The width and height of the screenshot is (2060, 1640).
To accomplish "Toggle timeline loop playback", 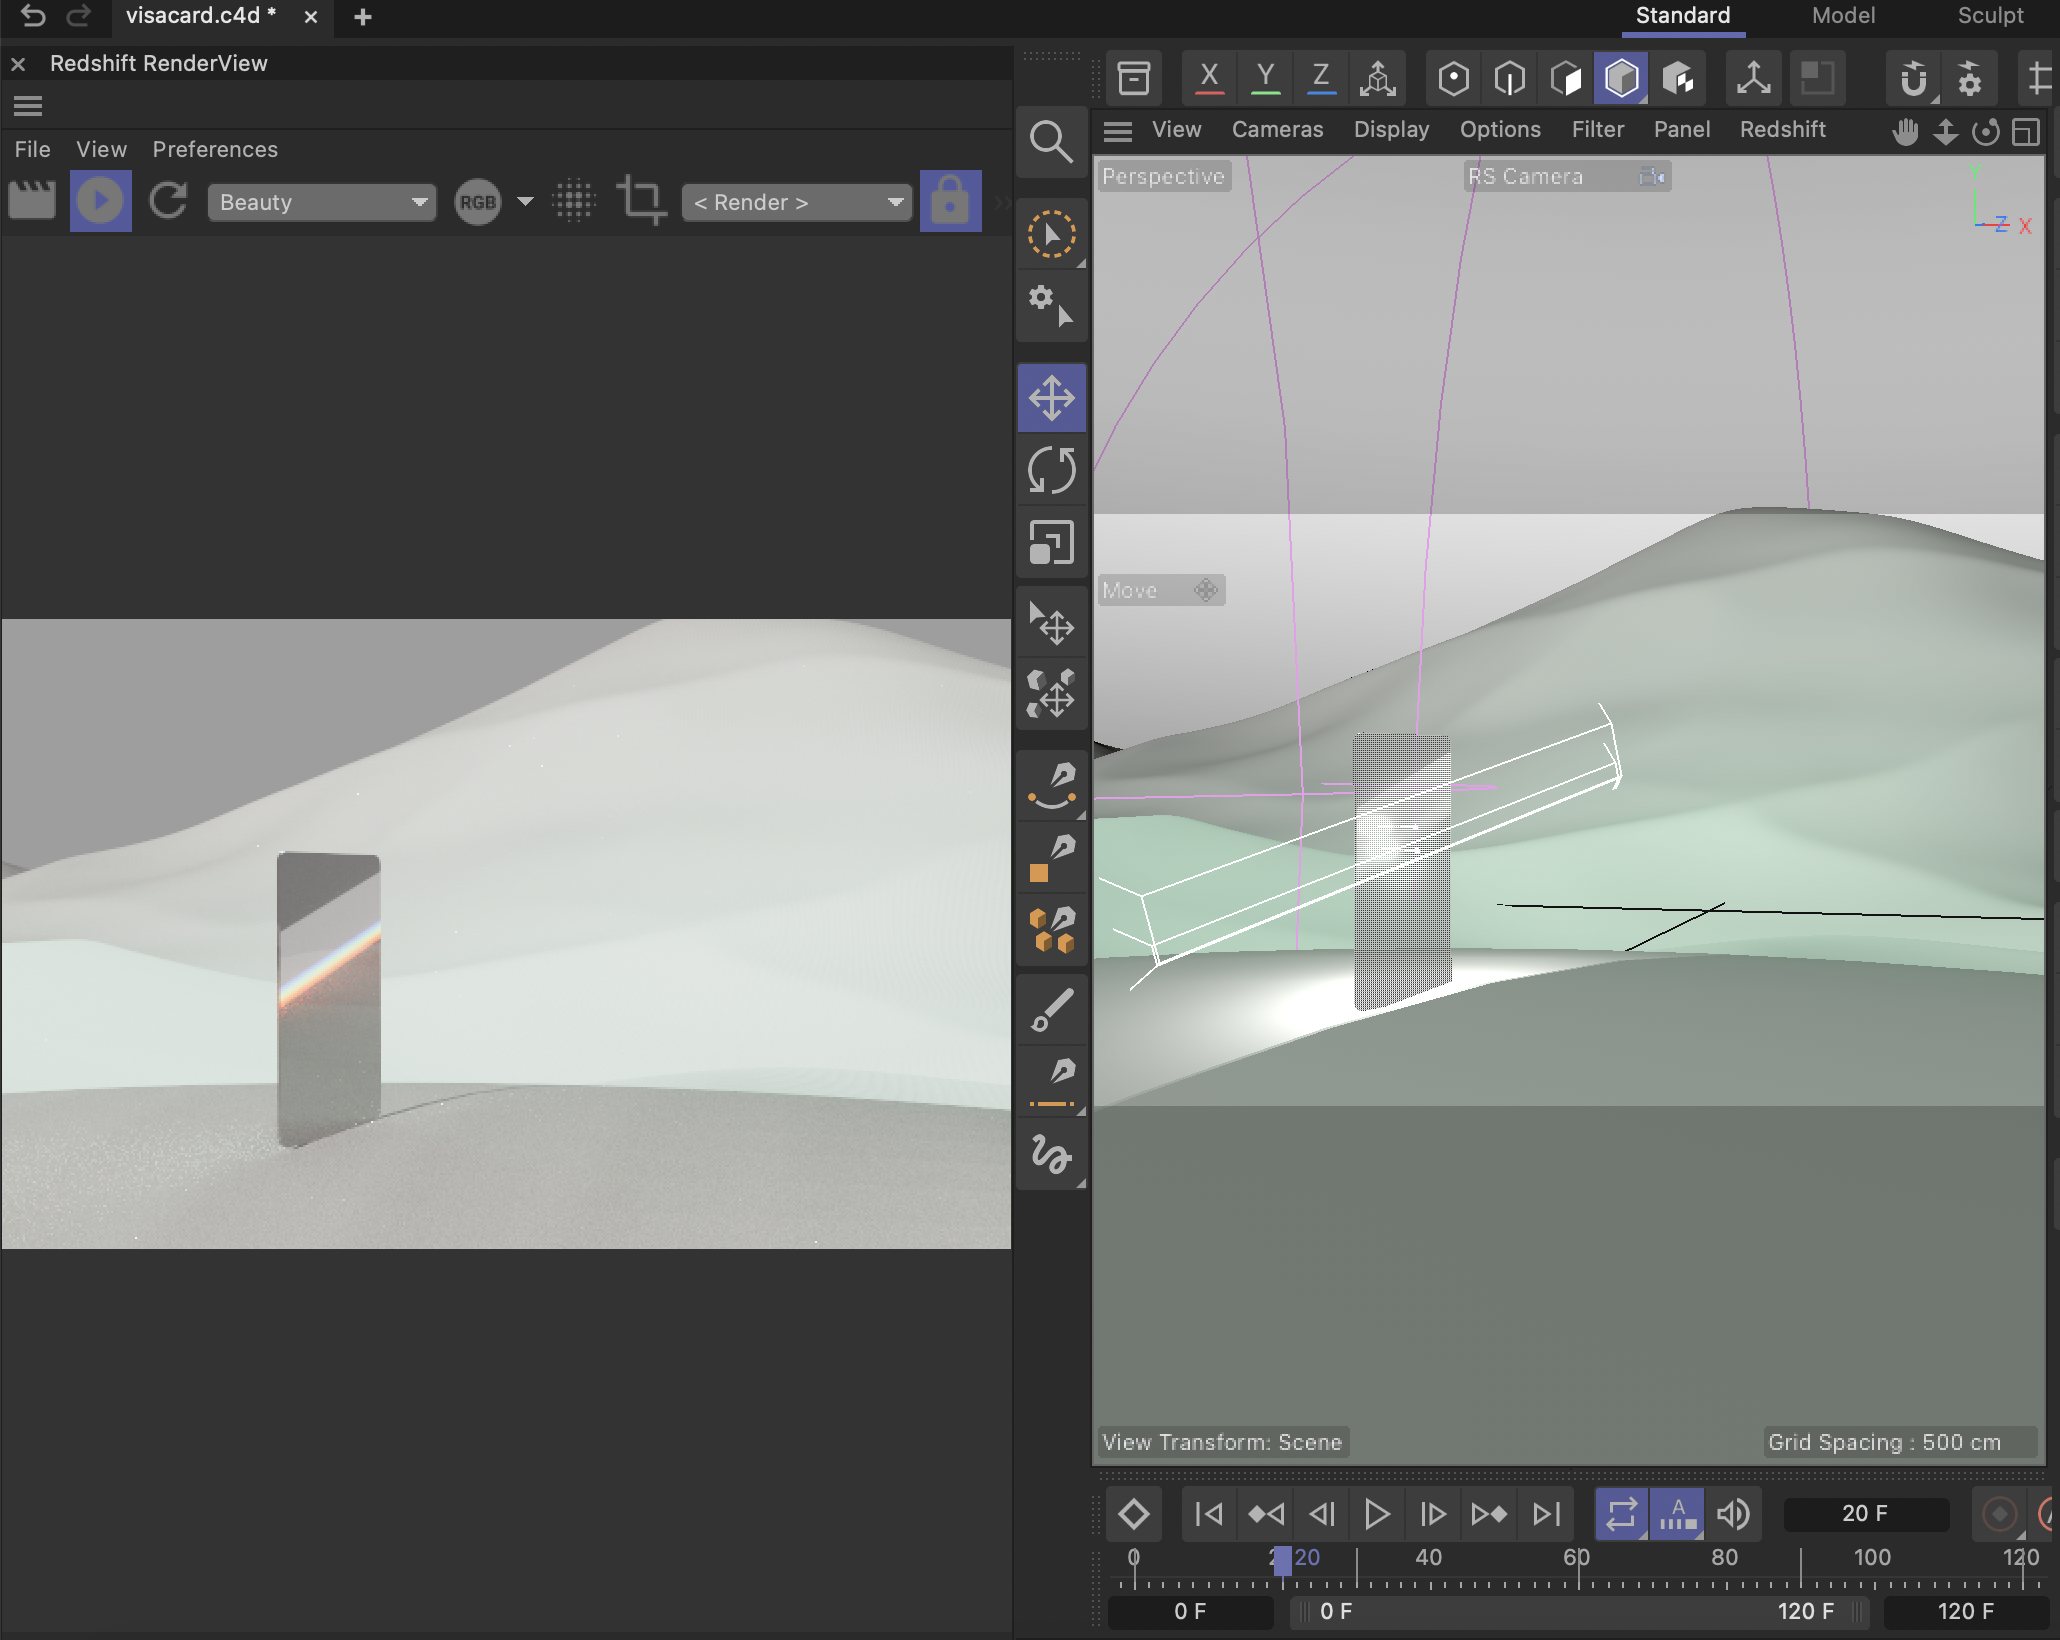I will [1621, 1514].
